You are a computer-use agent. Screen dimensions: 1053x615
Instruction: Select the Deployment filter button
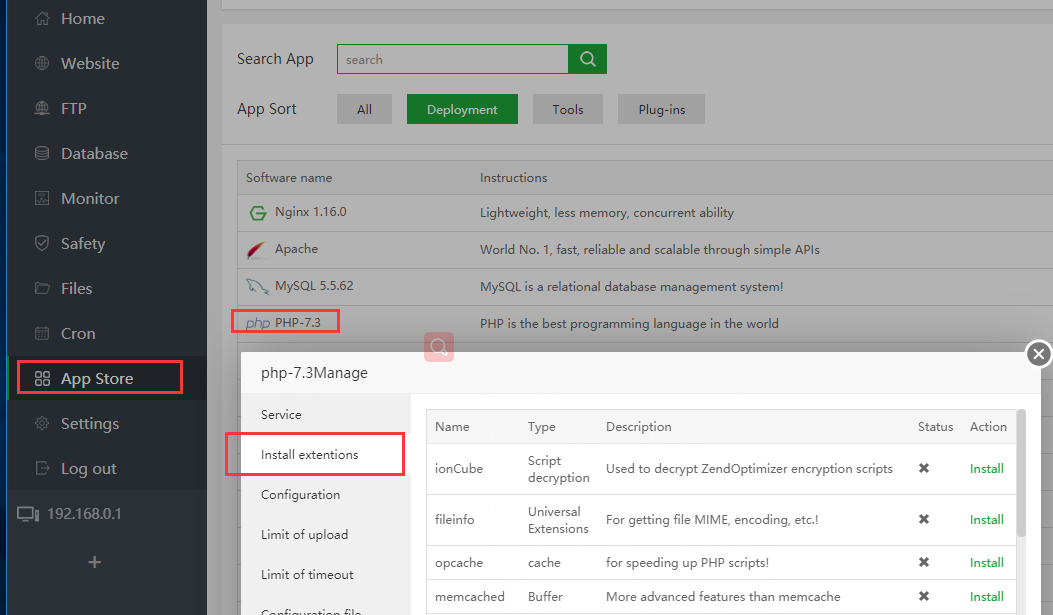(x=462, y=108)
